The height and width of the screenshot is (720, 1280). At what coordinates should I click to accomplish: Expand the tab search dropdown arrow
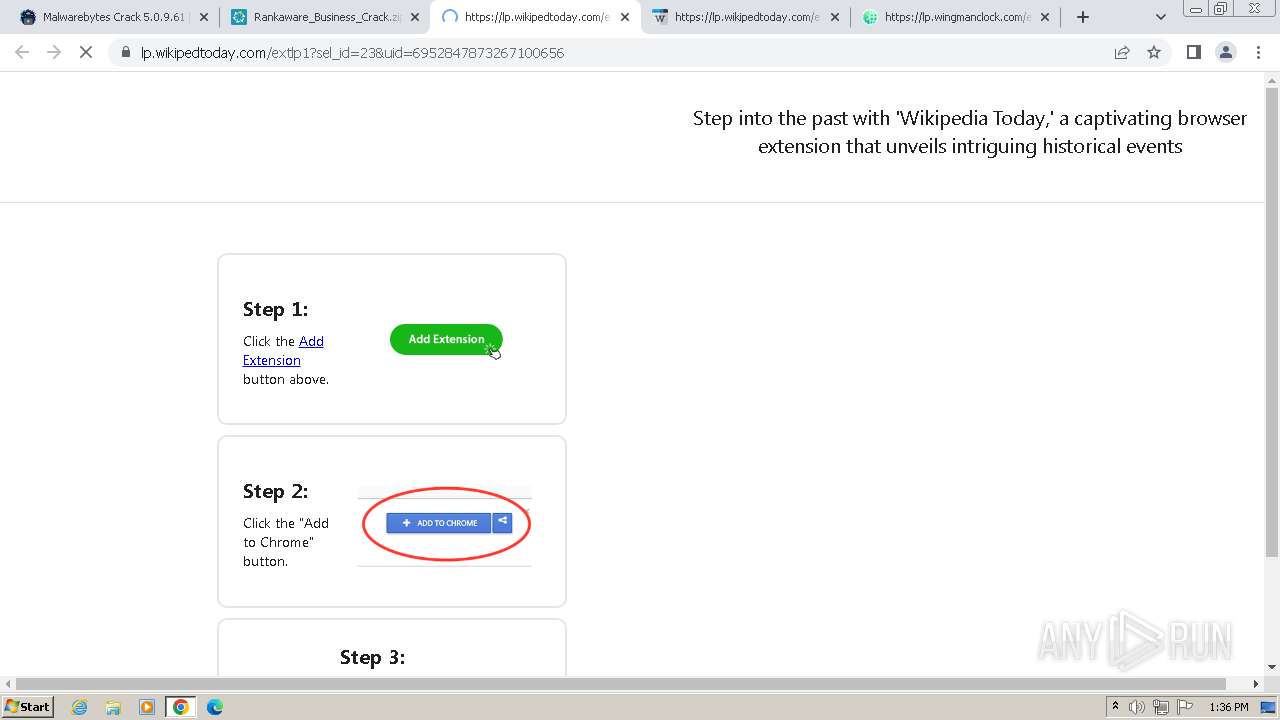(x=1161, y=17)
